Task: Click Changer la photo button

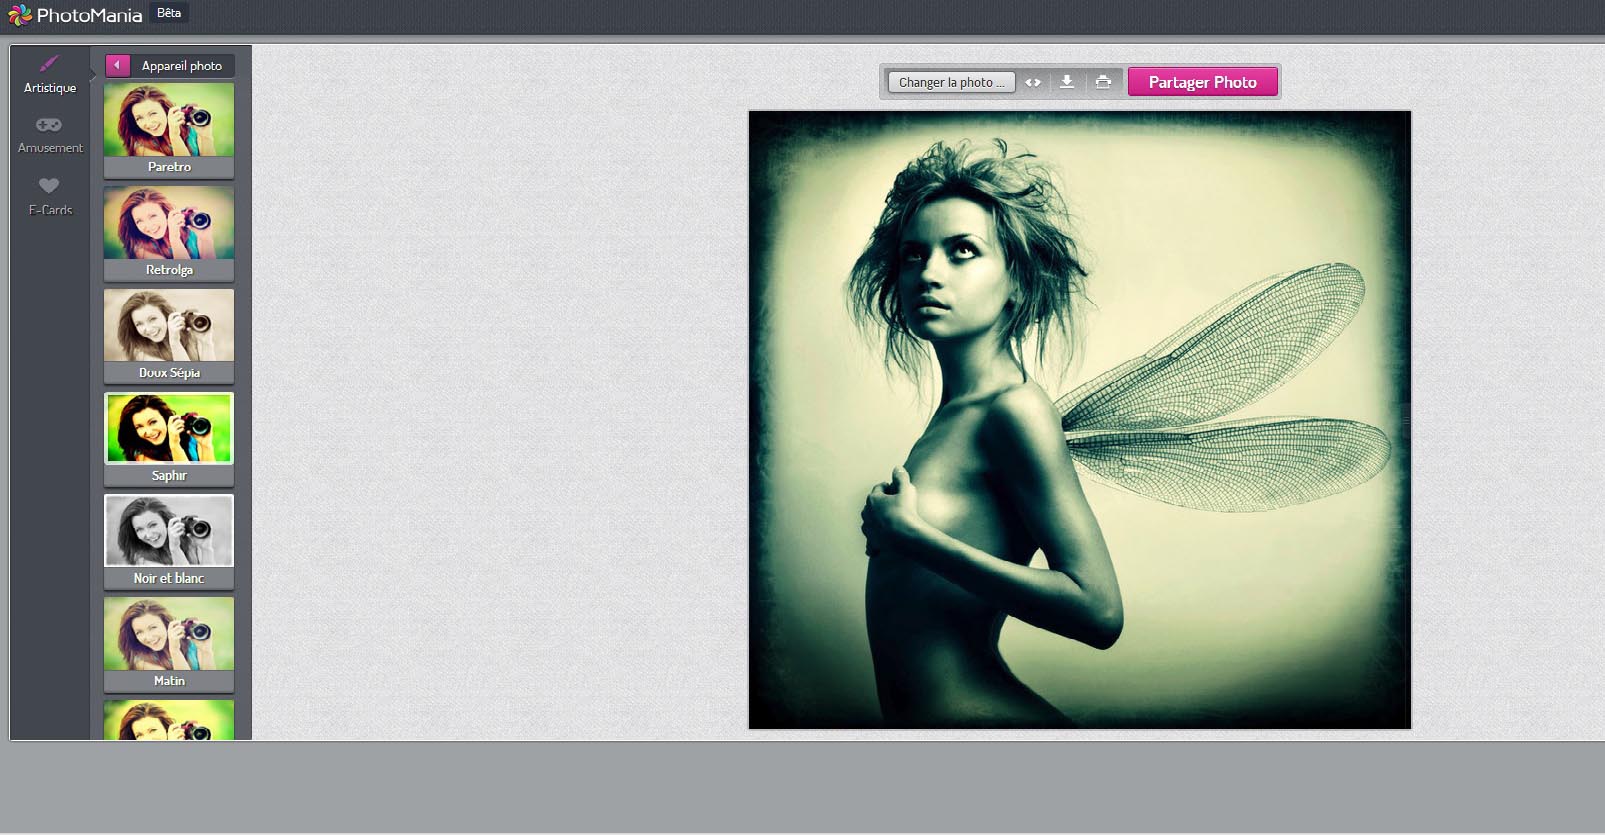Action: click(951, 82)
